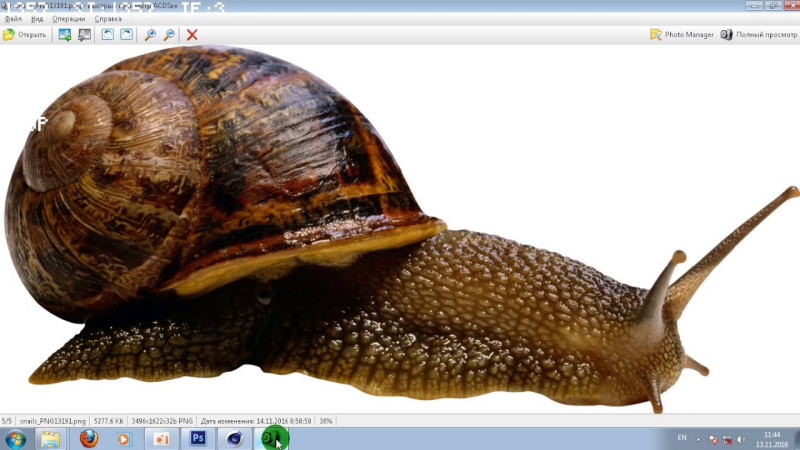Image resolution: width=800 pixels, height=450 pixels.
Task: Launch Firefox from the taskbar
Action: pyautogui.click(x=88, y=438)
